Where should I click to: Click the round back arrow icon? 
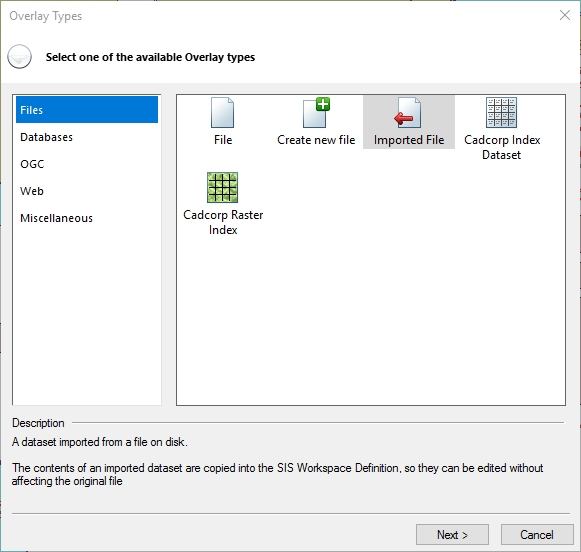coord(20,57)
